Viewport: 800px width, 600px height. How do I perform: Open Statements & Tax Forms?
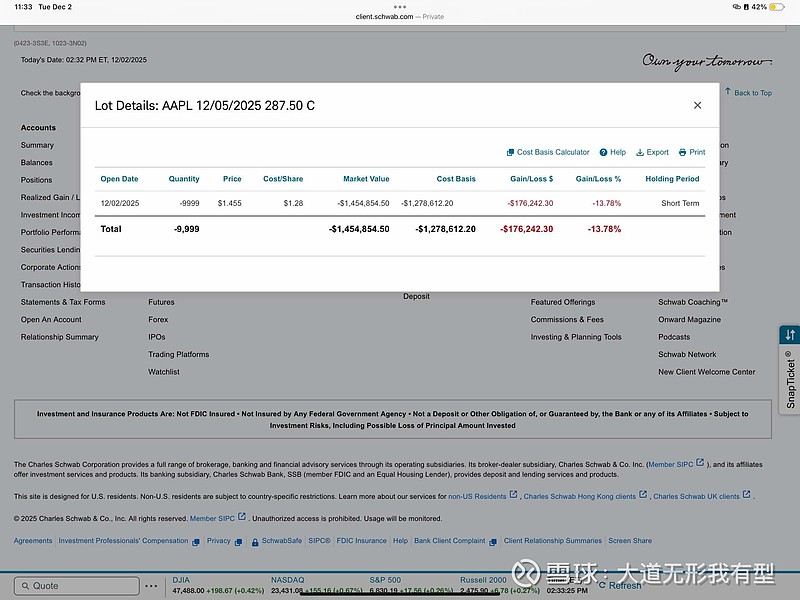click(x=63, y=302)
